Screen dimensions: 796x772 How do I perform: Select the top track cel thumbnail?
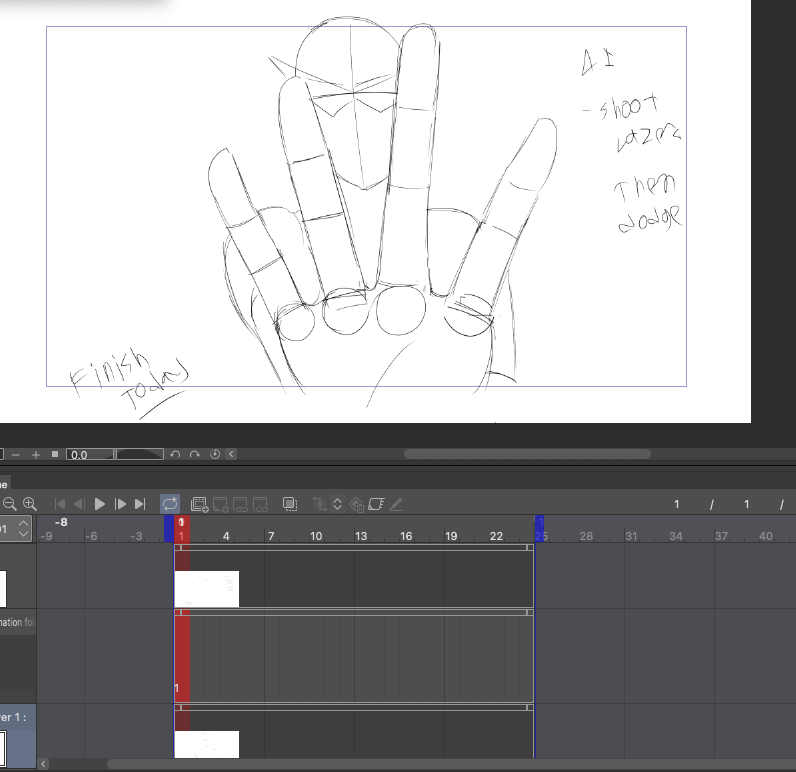(x=207, y=589)
